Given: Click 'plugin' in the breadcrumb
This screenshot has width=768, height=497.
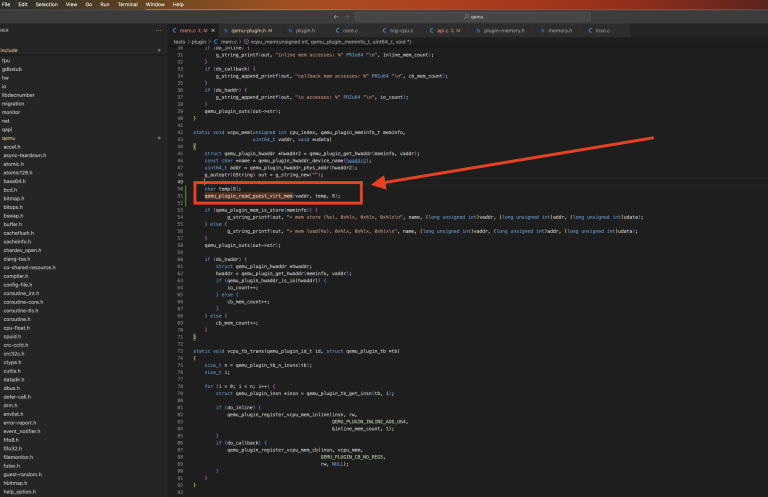Looking at the screenshot, I should pos(198,42).
